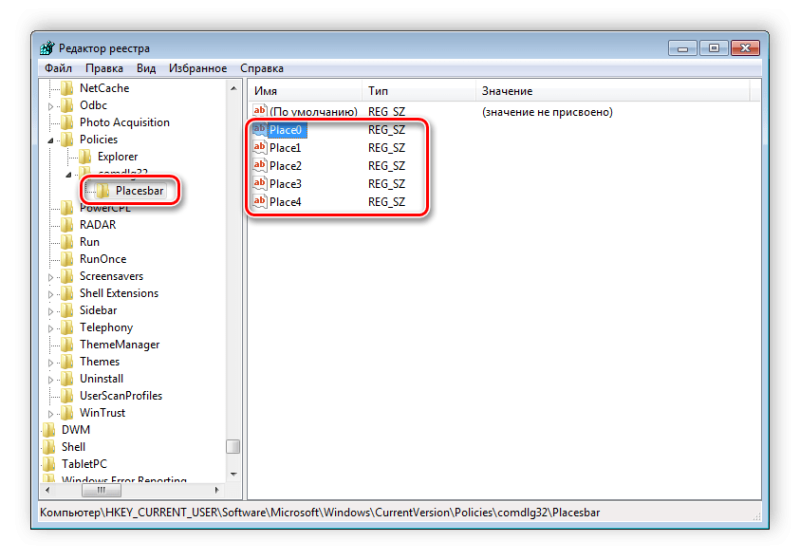Click the TabletPC folder icon

[49, 464]
